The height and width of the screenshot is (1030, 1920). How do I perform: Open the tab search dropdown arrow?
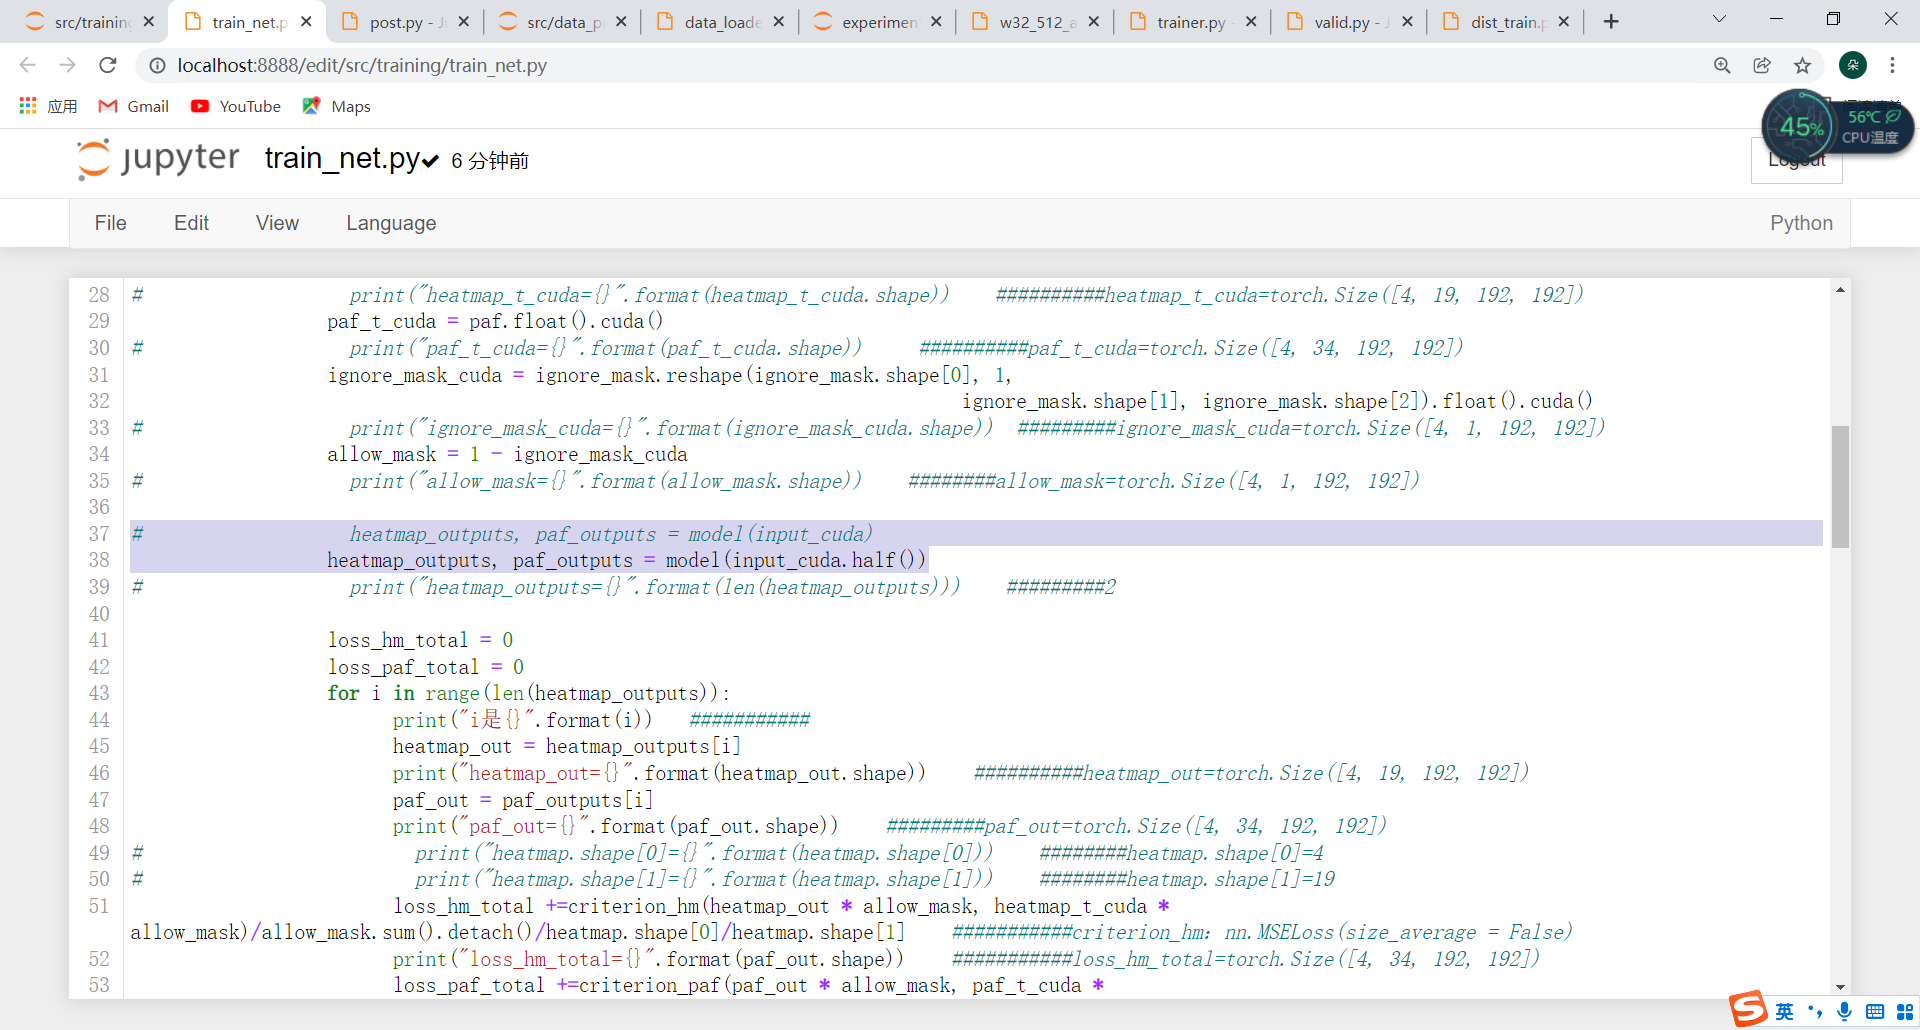(x=1719, y=18)
